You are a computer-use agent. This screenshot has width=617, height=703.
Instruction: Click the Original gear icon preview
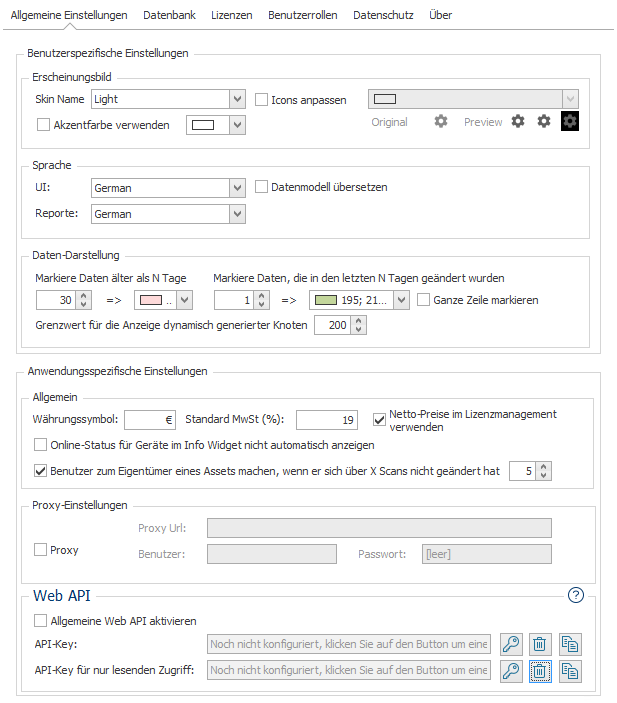point(441,121)
